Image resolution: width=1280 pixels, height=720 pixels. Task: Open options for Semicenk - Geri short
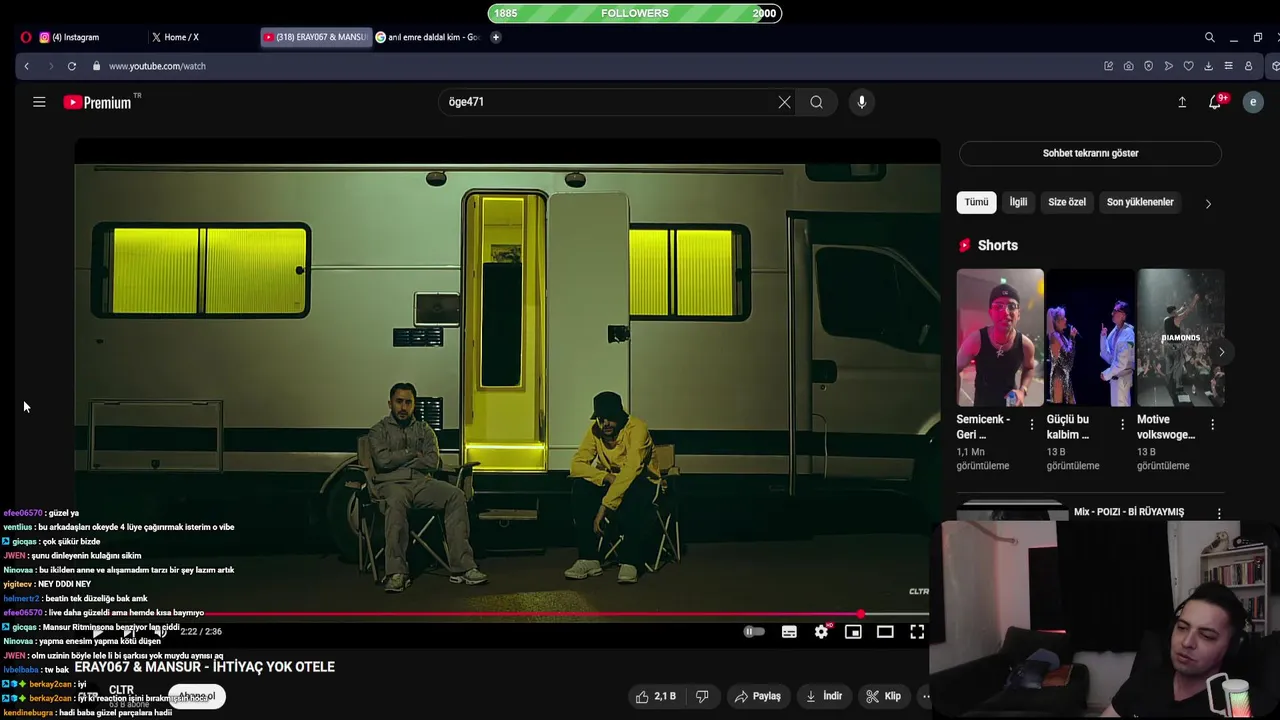point(1032,425)
